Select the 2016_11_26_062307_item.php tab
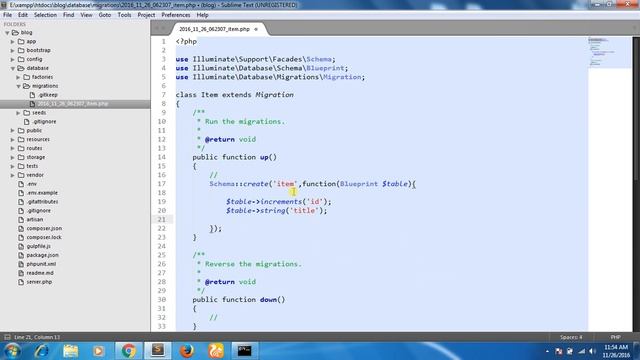The height and width of the screenshot is (360, 640). point(214,29)
